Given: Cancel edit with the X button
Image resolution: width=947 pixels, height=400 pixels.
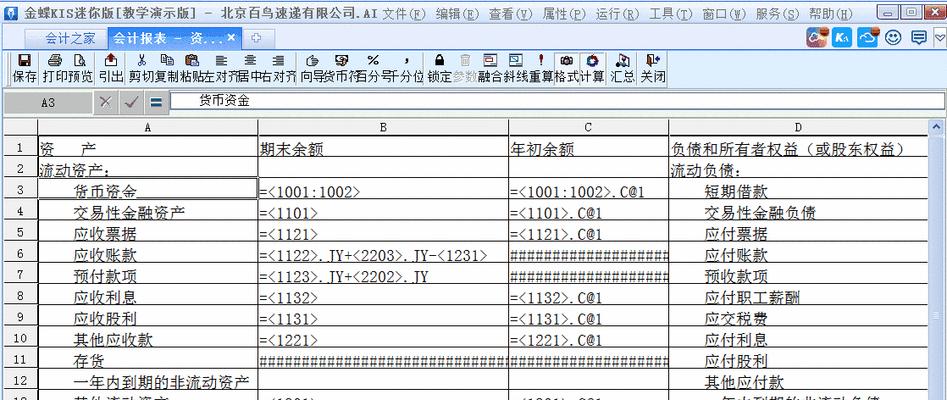Looking at the screenshot, I should pos(106,102).
